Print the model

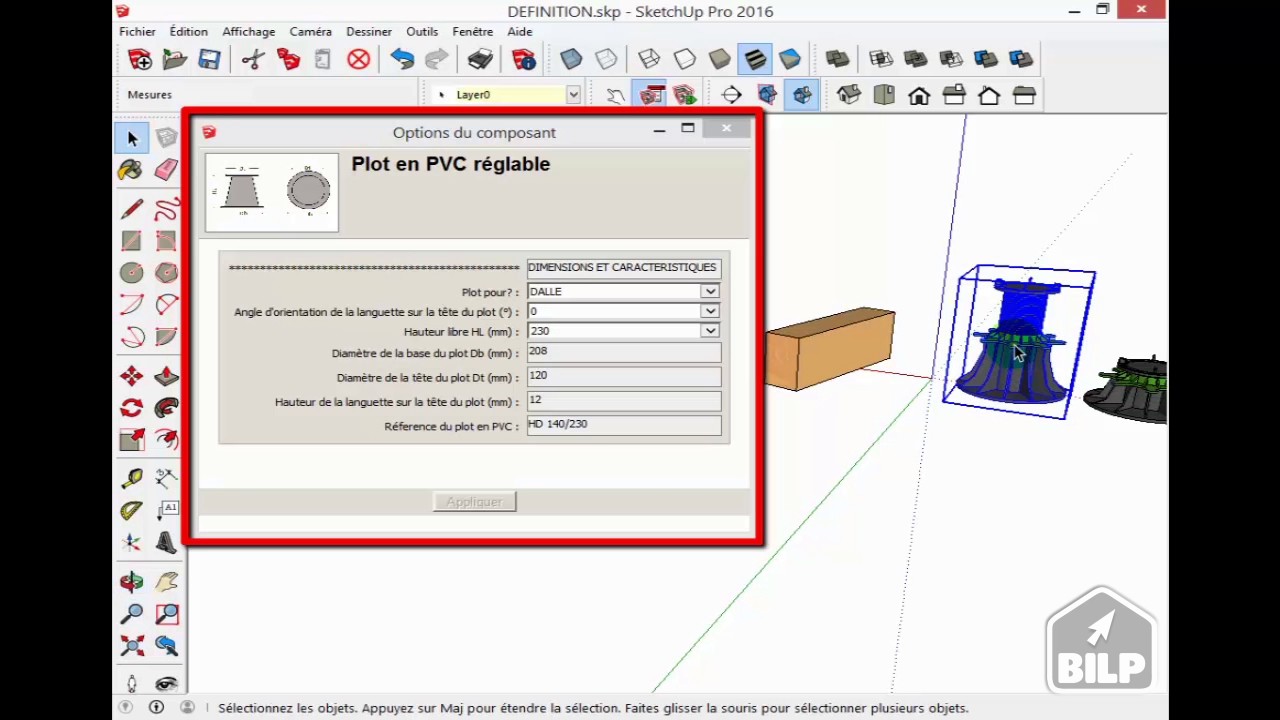pos(481,60)
